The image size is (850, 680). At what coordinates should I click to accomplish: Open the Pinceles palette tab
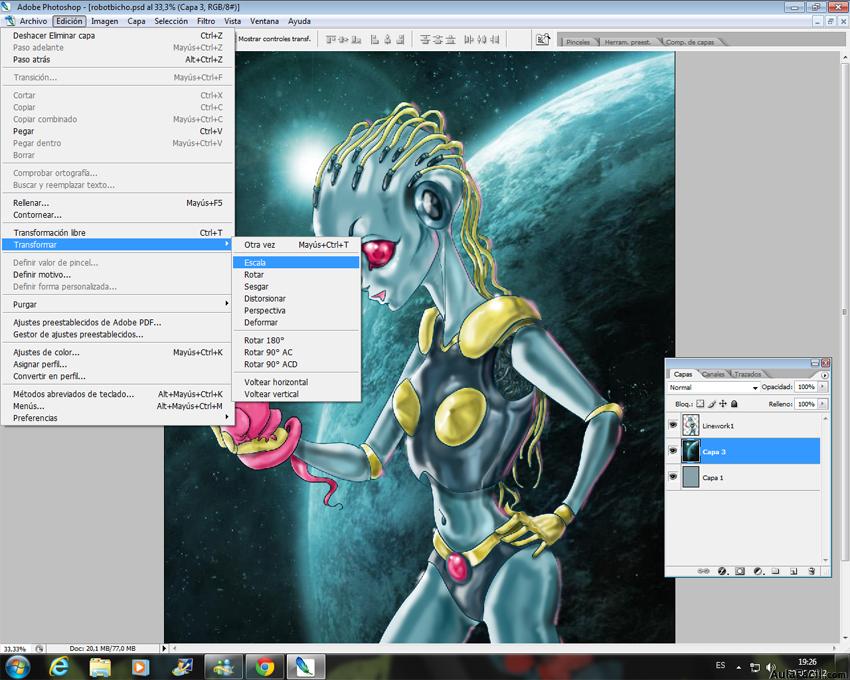(x=577, y=42)
